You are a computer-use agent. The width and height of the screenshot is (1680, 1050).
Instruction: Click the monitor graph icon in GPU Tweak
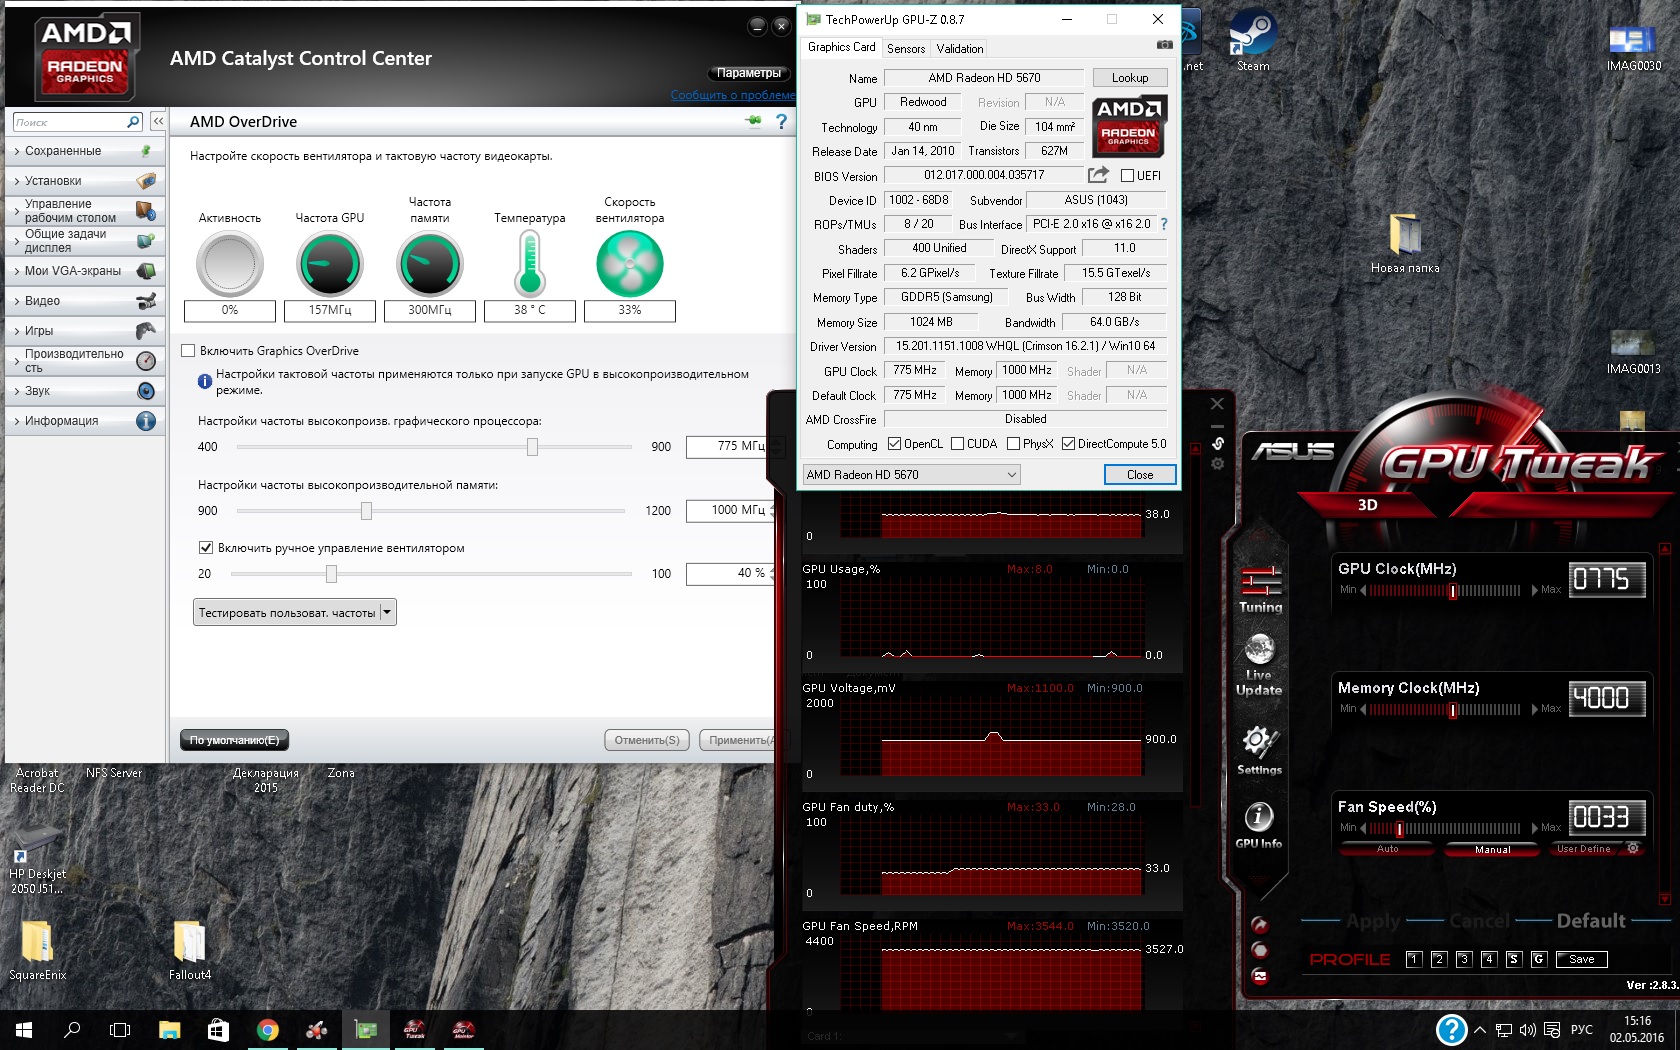click(1260, 977)
